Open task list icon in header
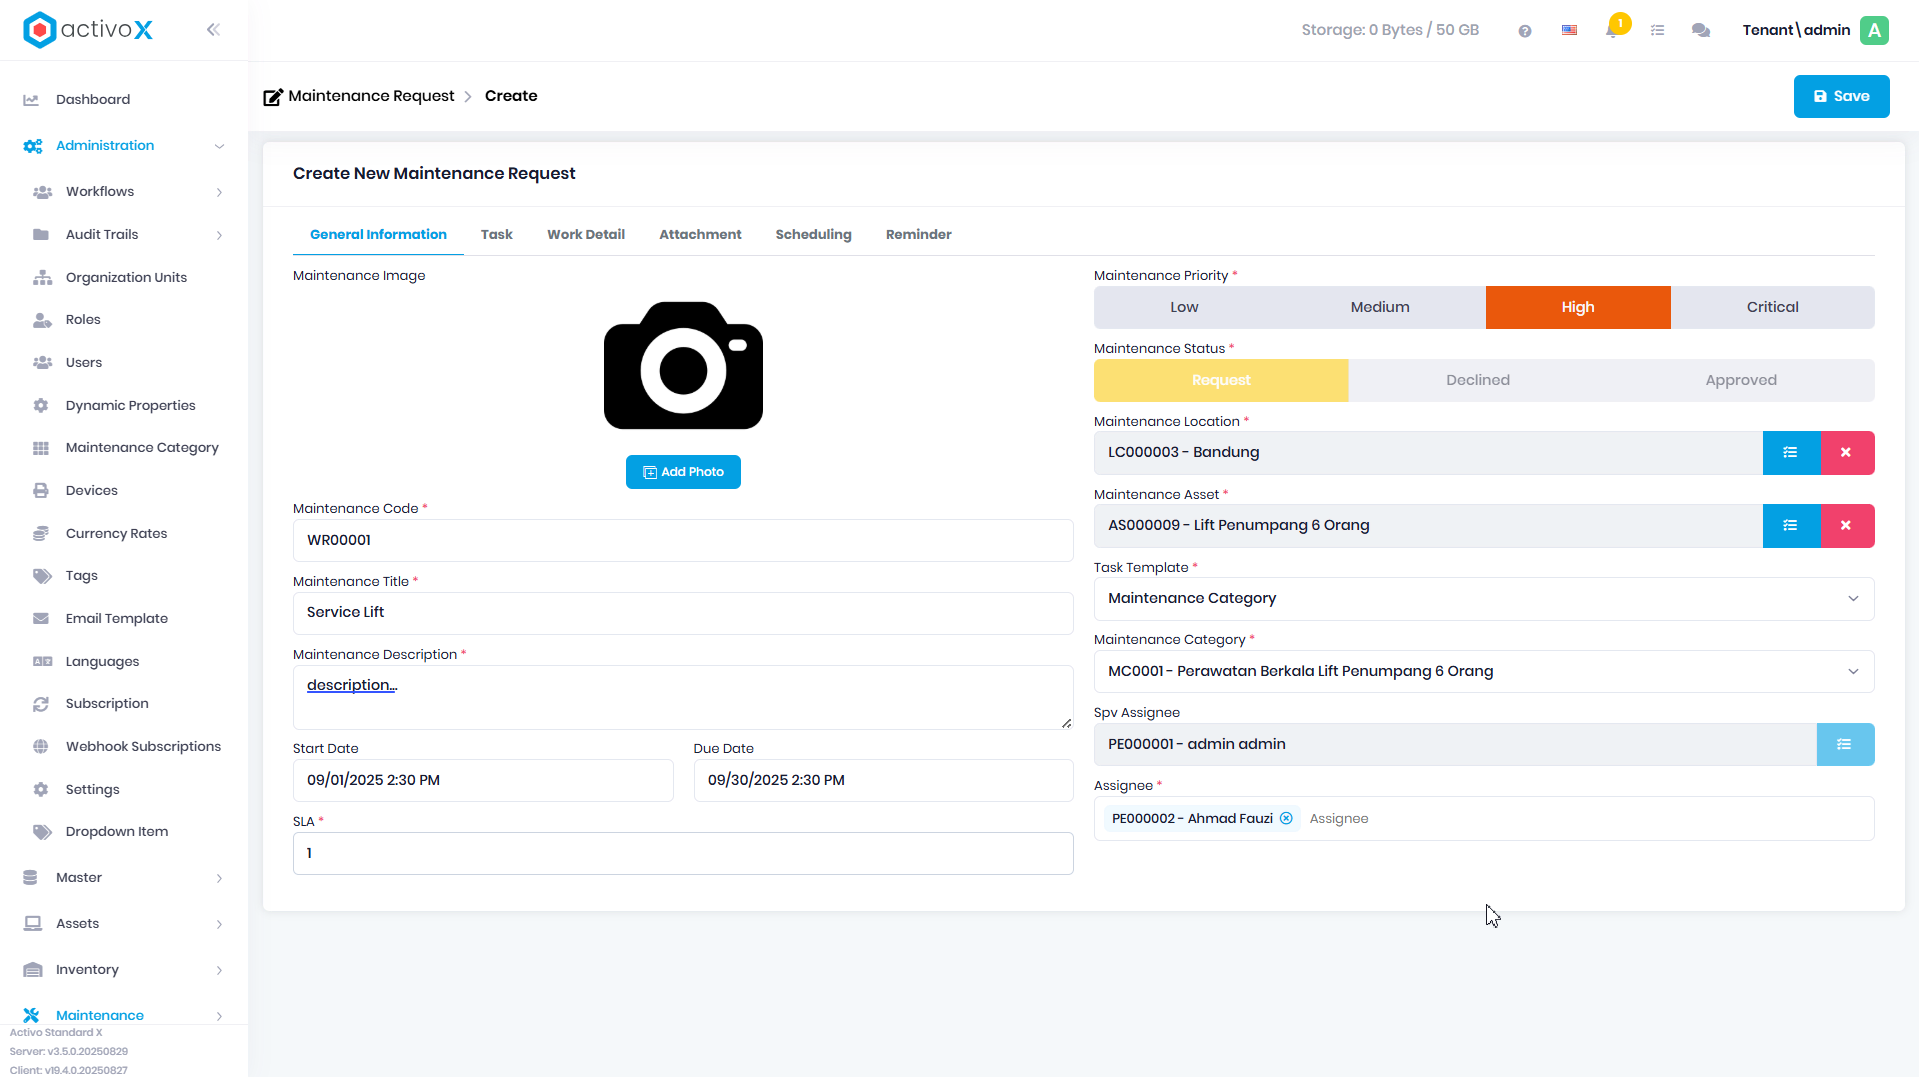The width and height of the screenshot is (1919, 1077). tap(1657, 31)
